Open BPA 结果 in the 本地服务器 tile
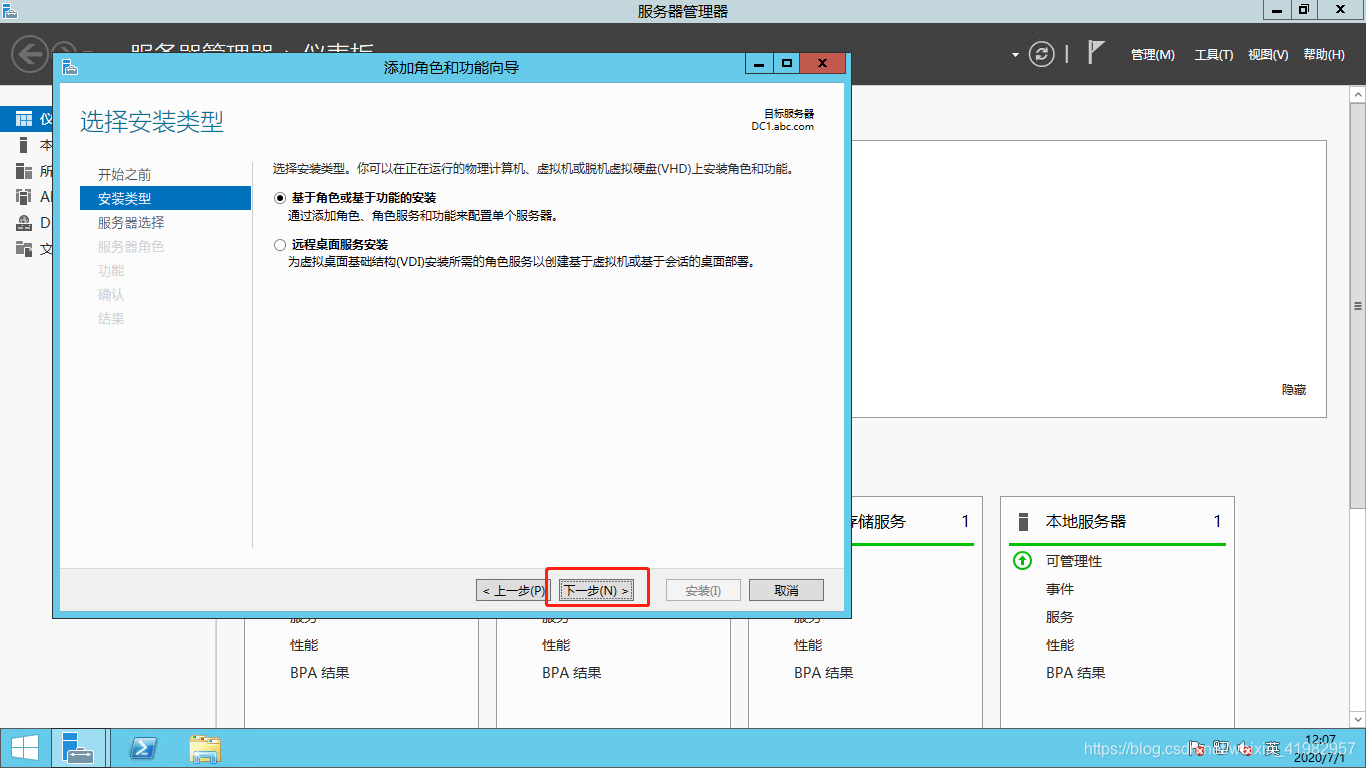 (1076, 673)
